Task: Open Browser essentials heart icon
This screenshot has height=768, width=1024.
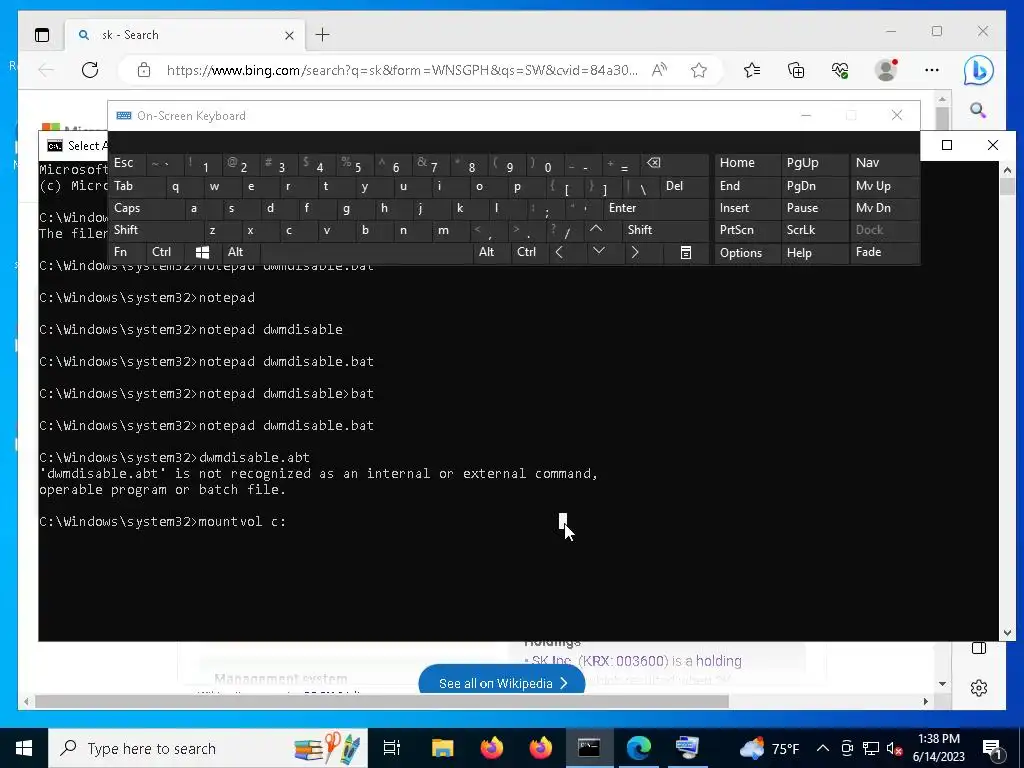Action: pos(840,70)
